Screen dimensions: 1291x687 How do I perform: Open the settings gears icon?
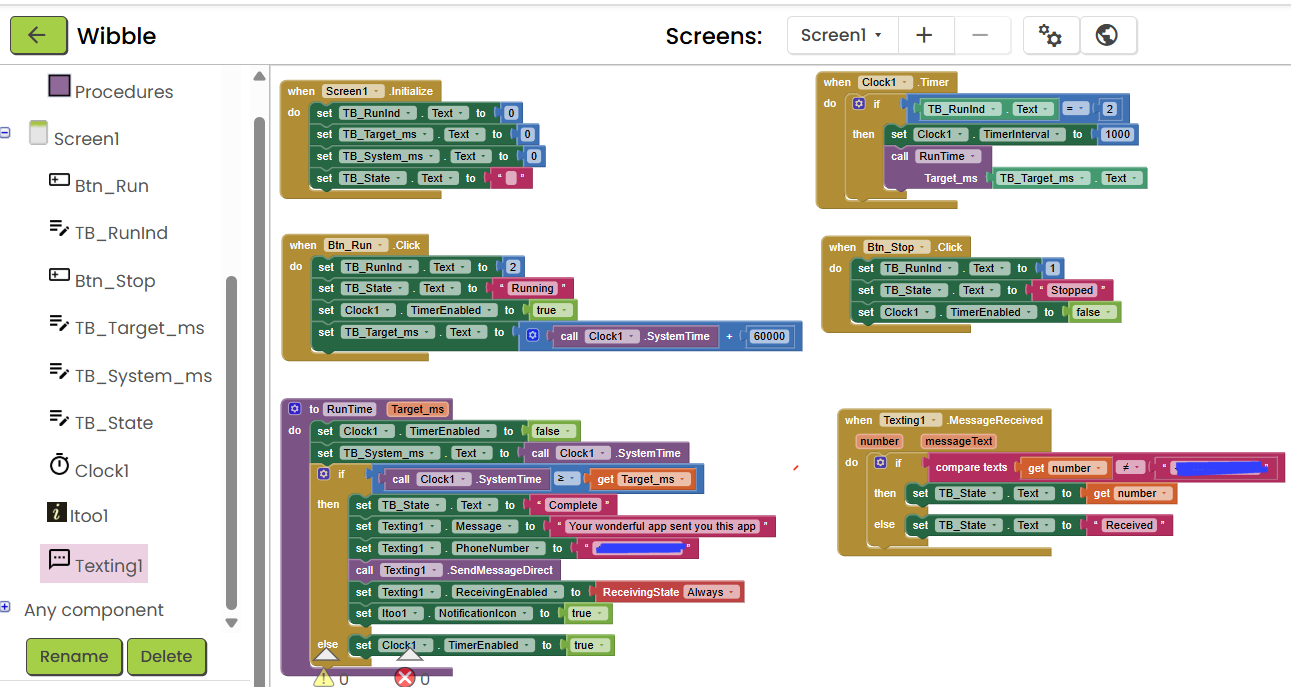tap(1050, 35)
